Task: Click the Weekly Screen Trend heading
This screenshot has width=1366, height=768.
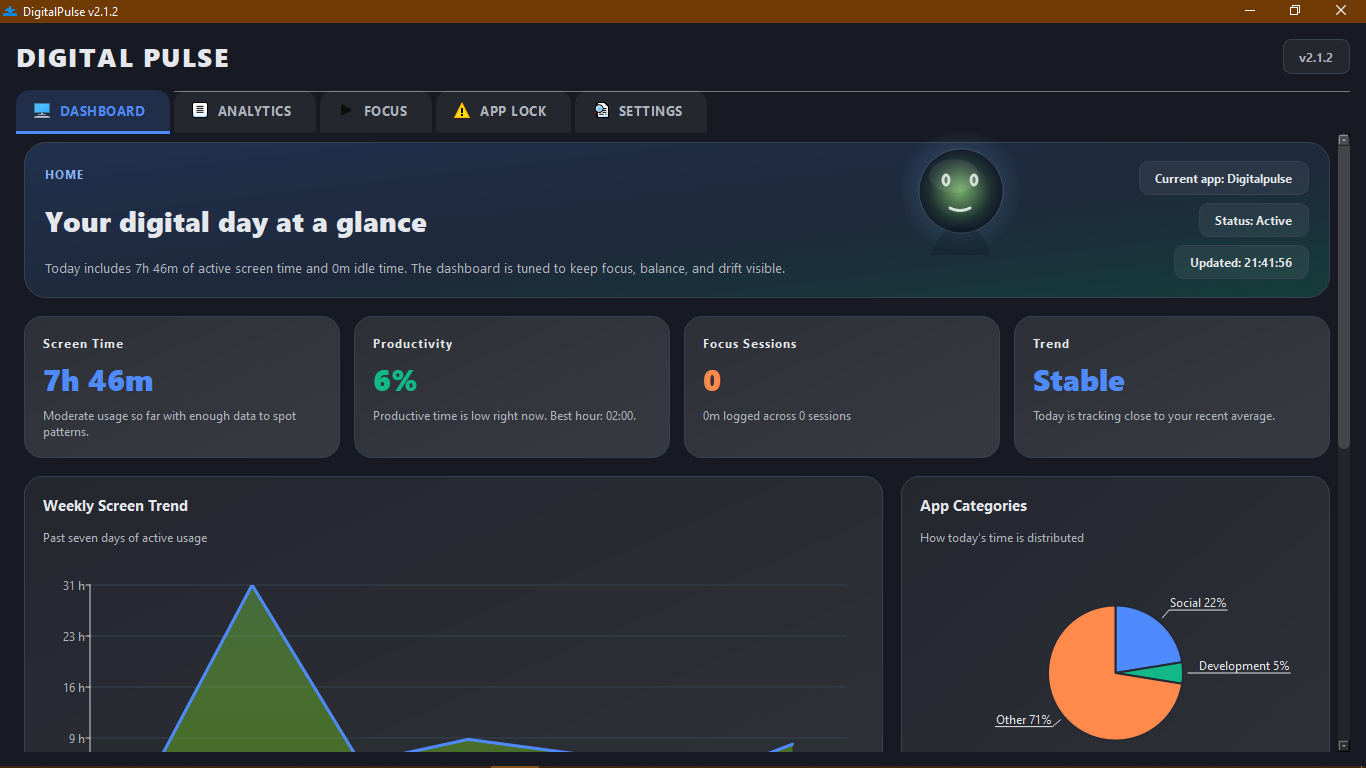Action: tap(115, 506)
